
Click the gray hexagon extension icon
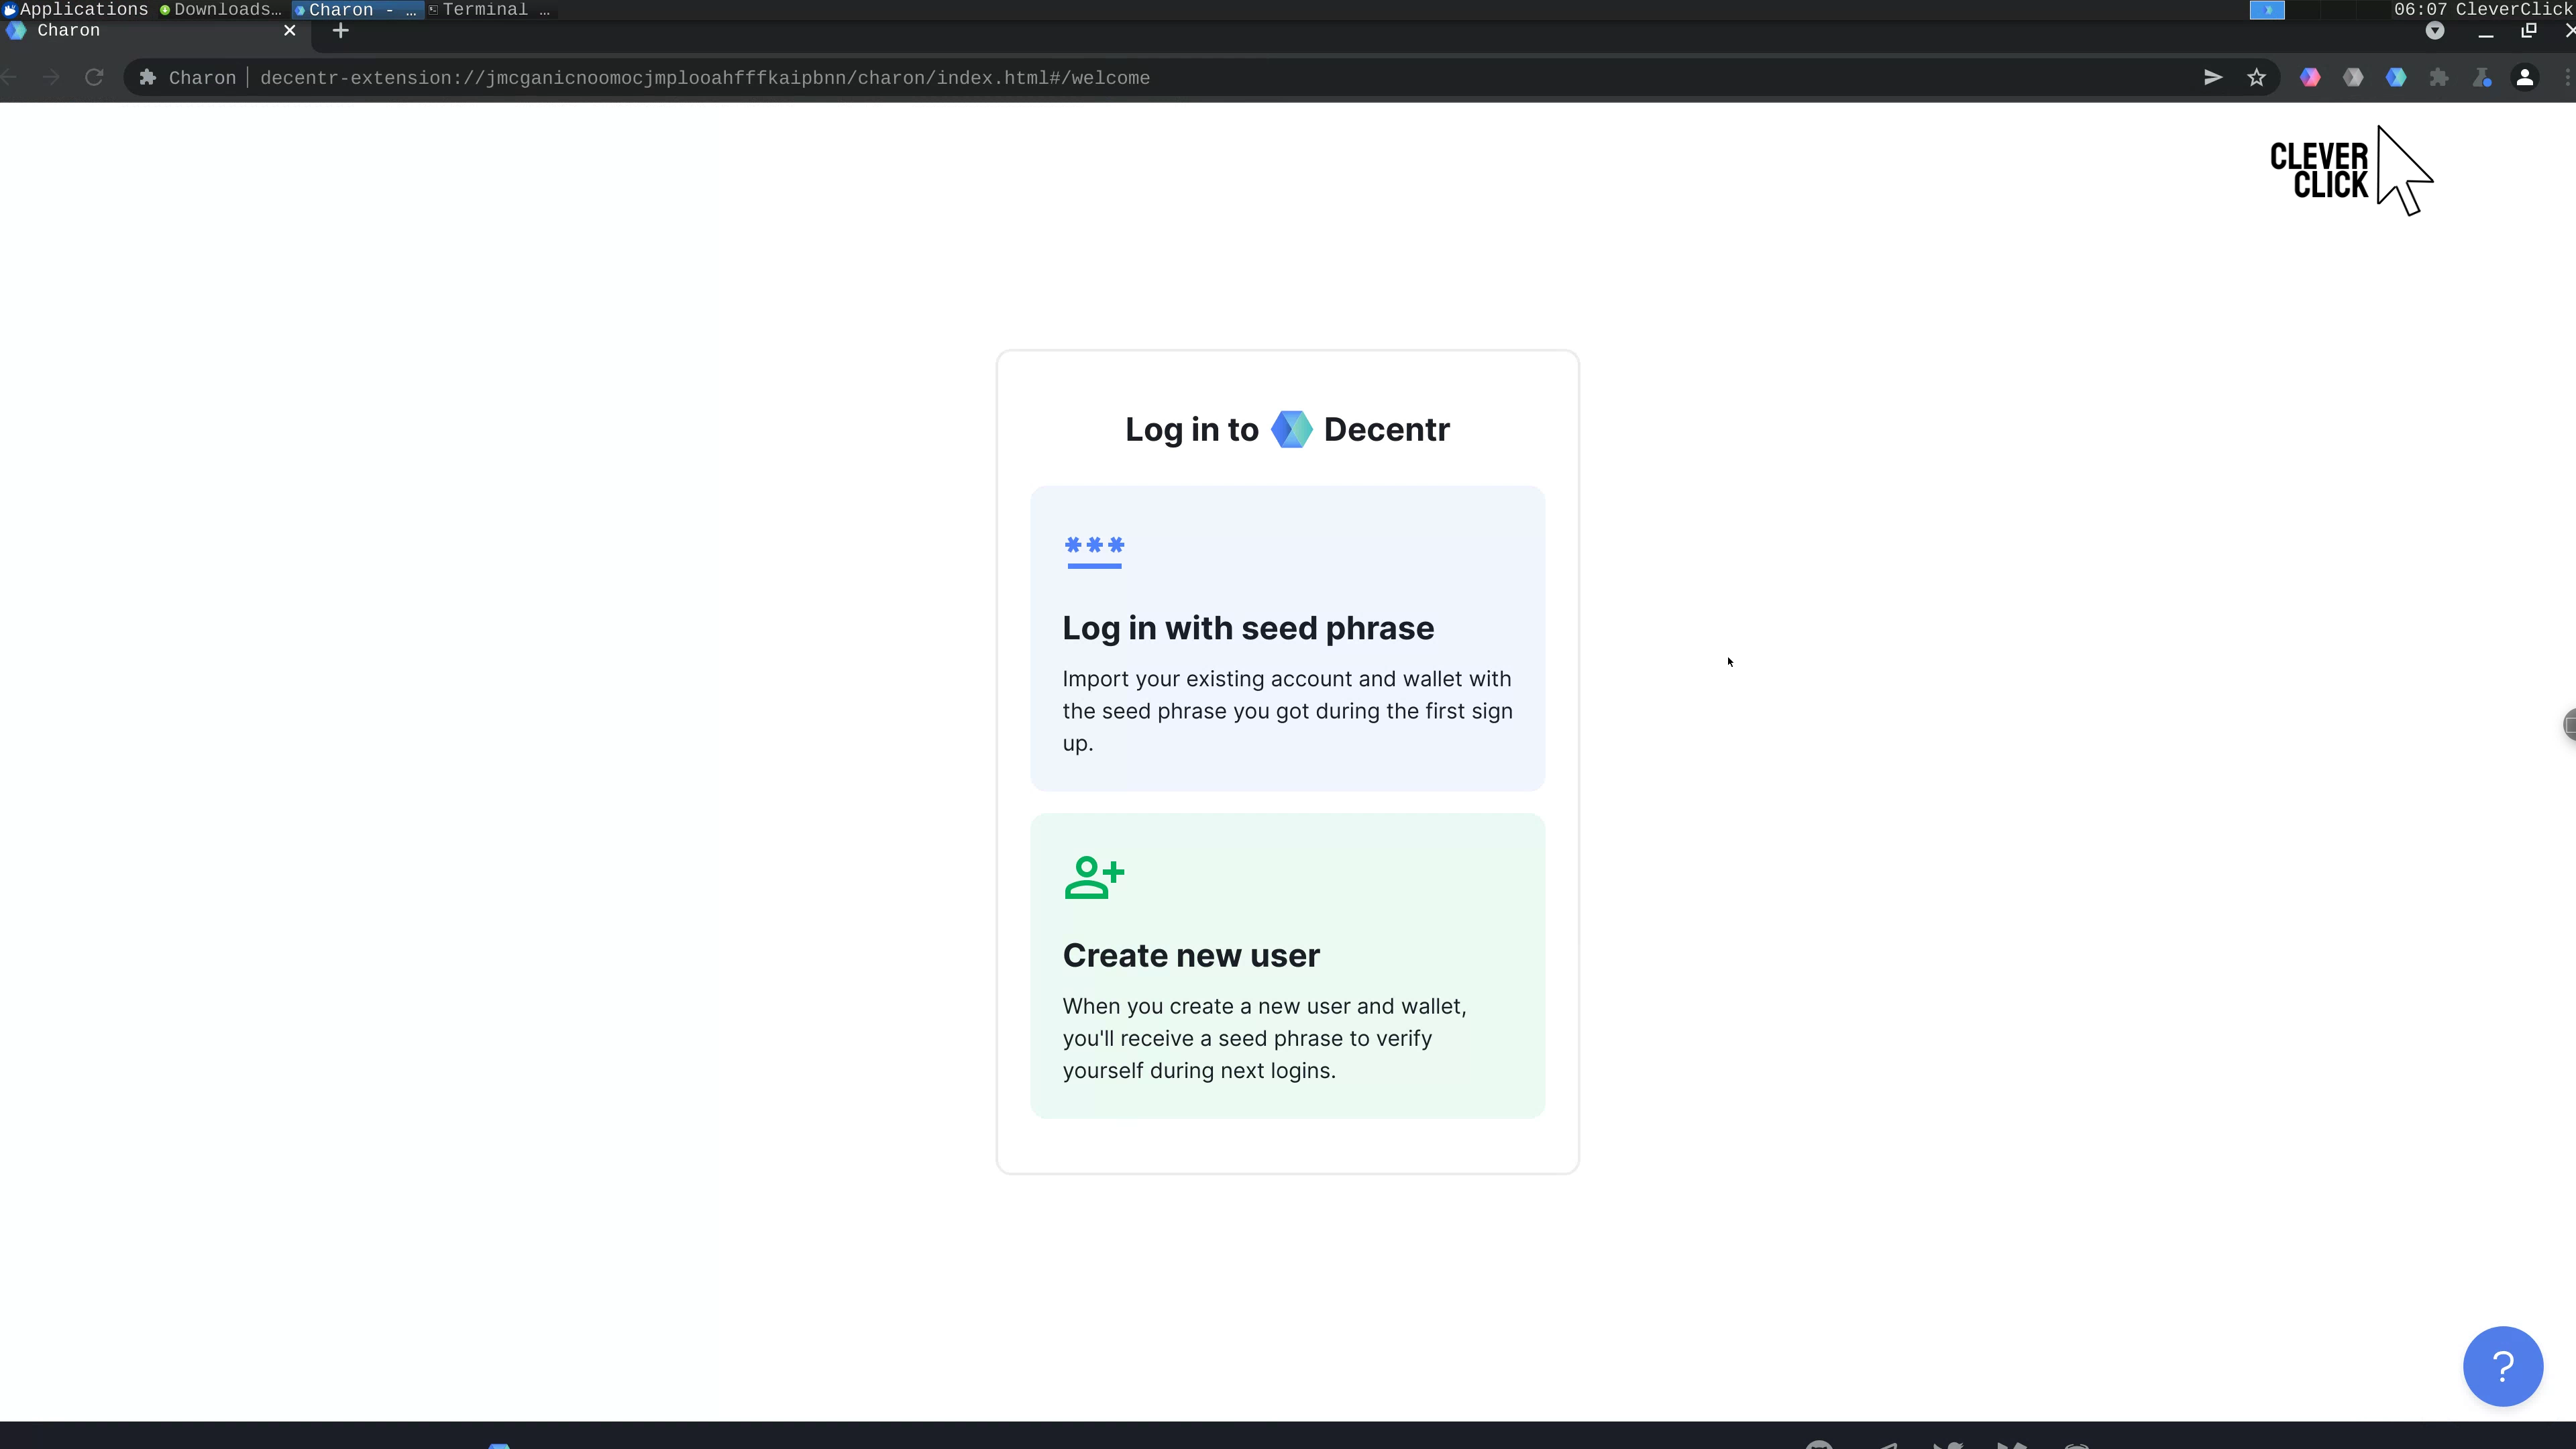tap(2352, 77)
